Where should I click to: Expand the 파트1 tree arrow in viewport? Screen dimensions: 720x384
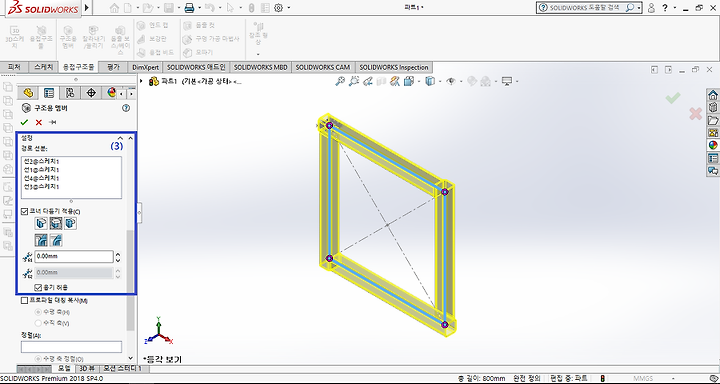pyautogui.click(x=142, y=81)
